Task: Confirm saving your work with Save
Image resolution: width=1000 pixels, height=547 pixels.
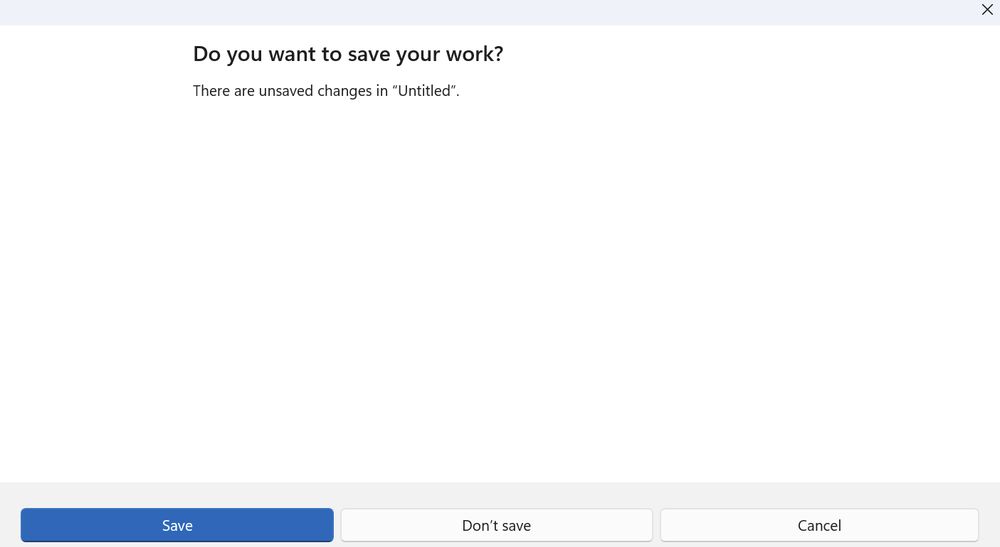Action: coord(177,525)
